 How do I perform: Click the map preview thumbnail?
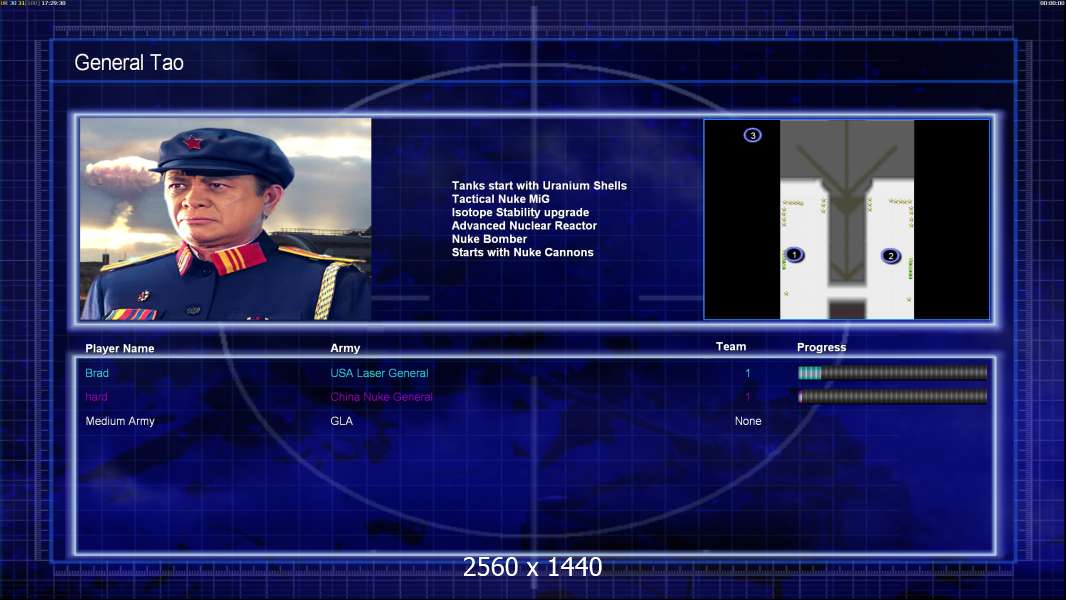point(846,219)
